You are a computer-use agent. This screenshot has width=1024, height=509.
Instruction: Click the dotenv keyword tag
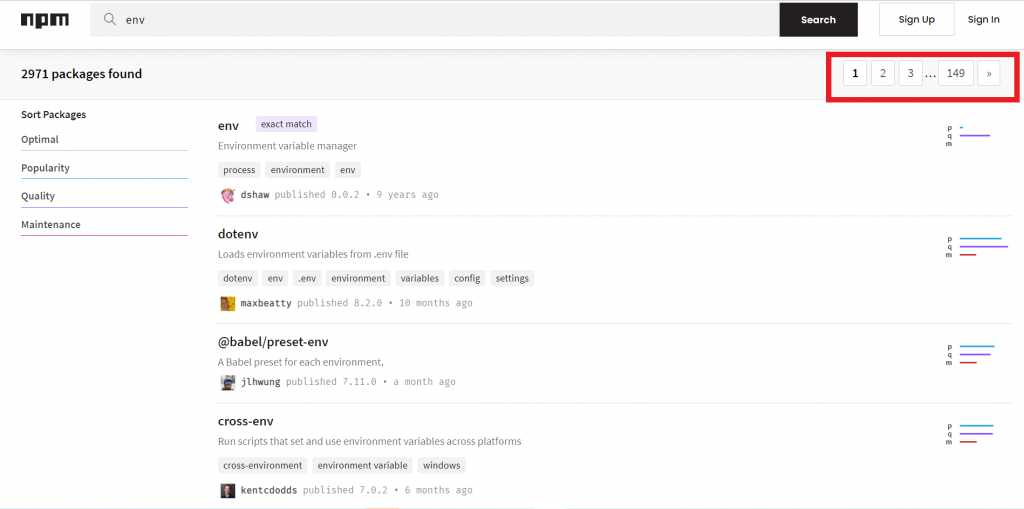tap(238, 278)
